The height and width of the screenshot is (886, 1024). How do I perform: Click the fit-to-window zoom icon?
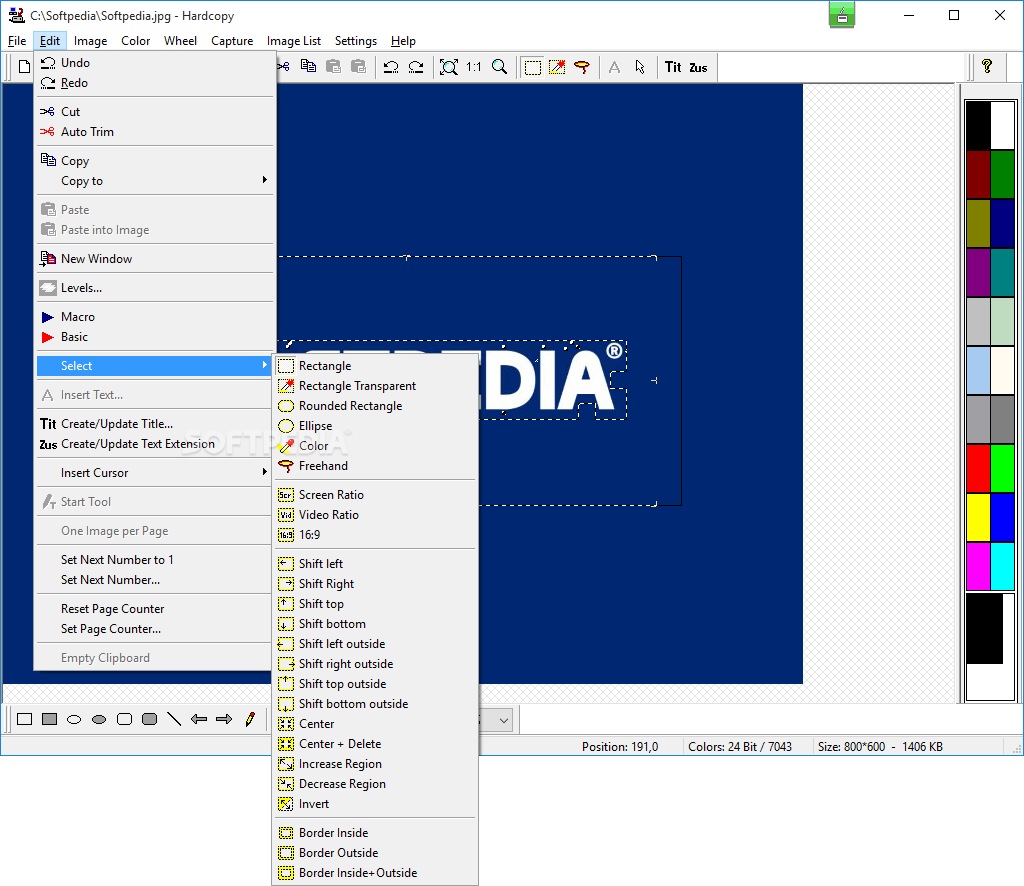coord(449,67)
